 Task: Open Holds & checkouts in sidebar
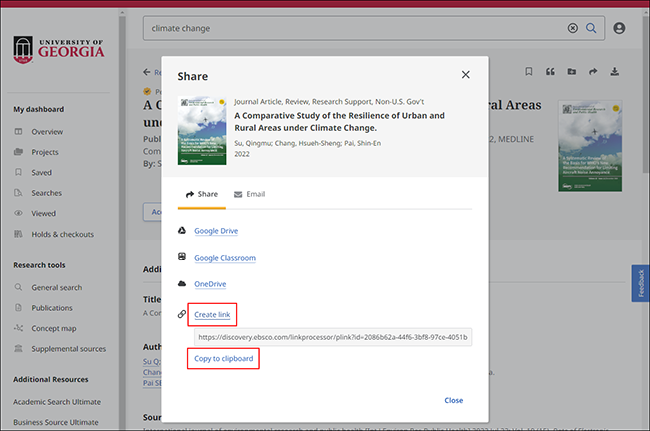coord(63,234)
